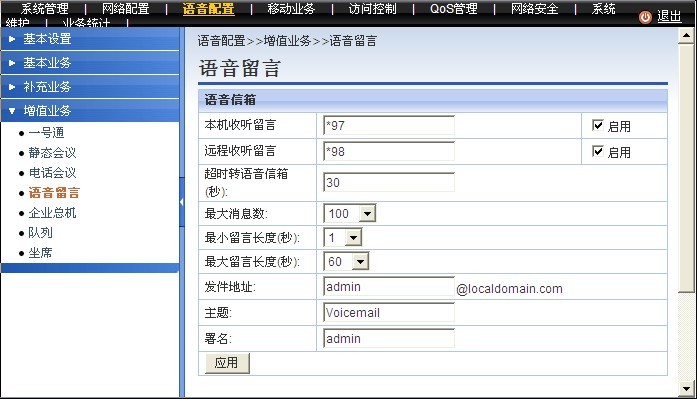Open 静态会议 in the sidebar
The height and width of the screenshot is (399, 697).
[x=52, y=153]
